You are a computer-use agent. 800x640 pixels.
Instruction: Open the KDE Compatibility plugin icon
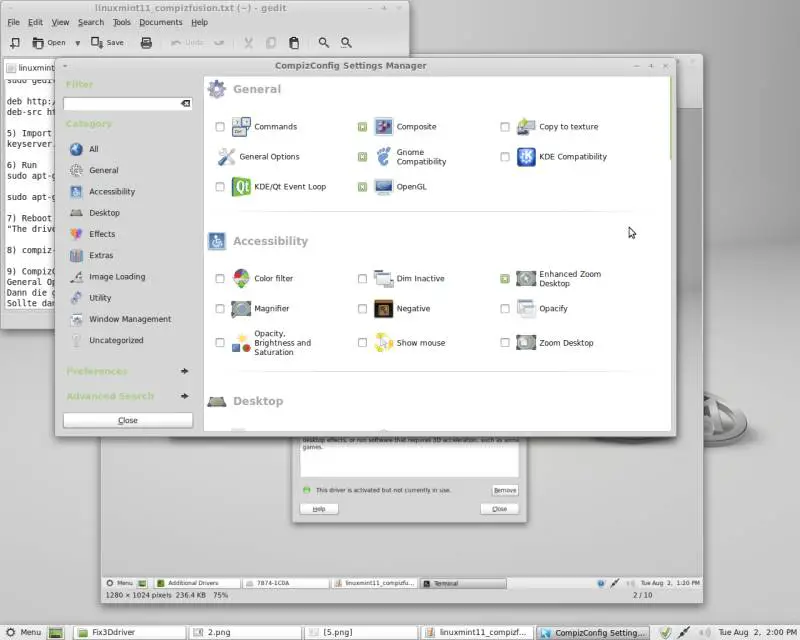click(526, 157)
